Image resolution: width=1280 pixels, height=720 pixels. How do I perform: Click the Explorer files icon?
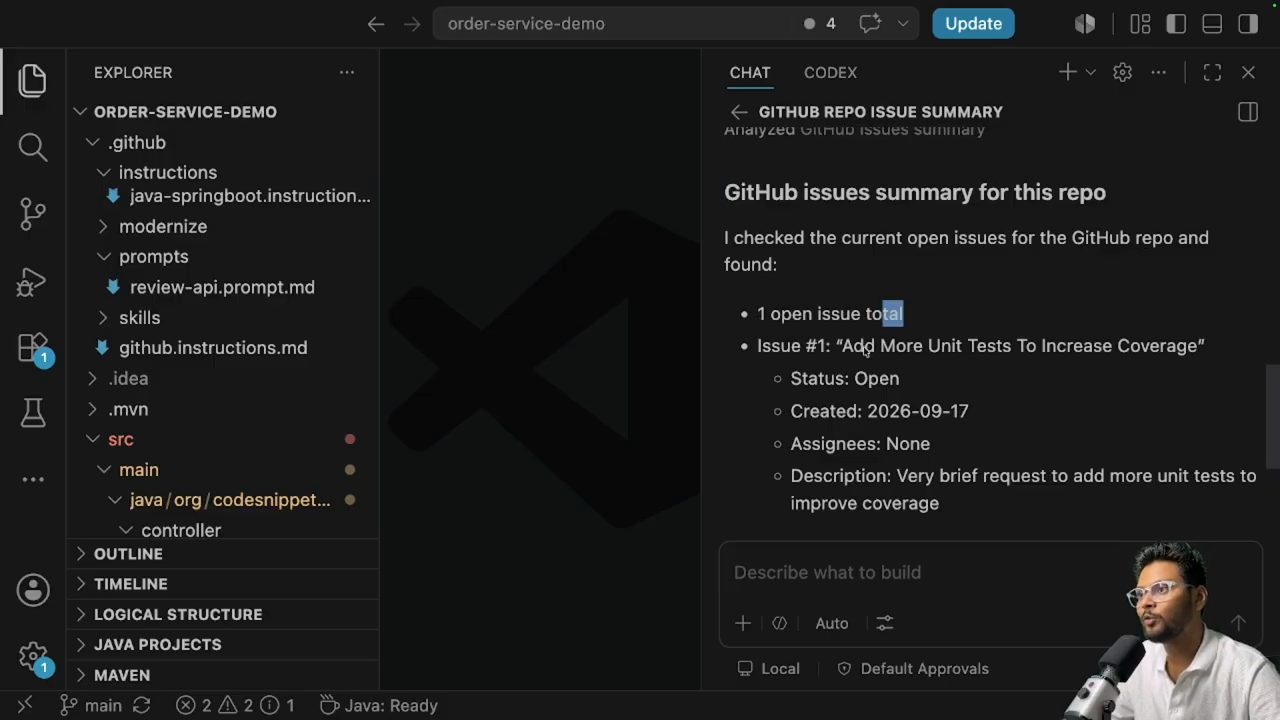coord(33,81)
